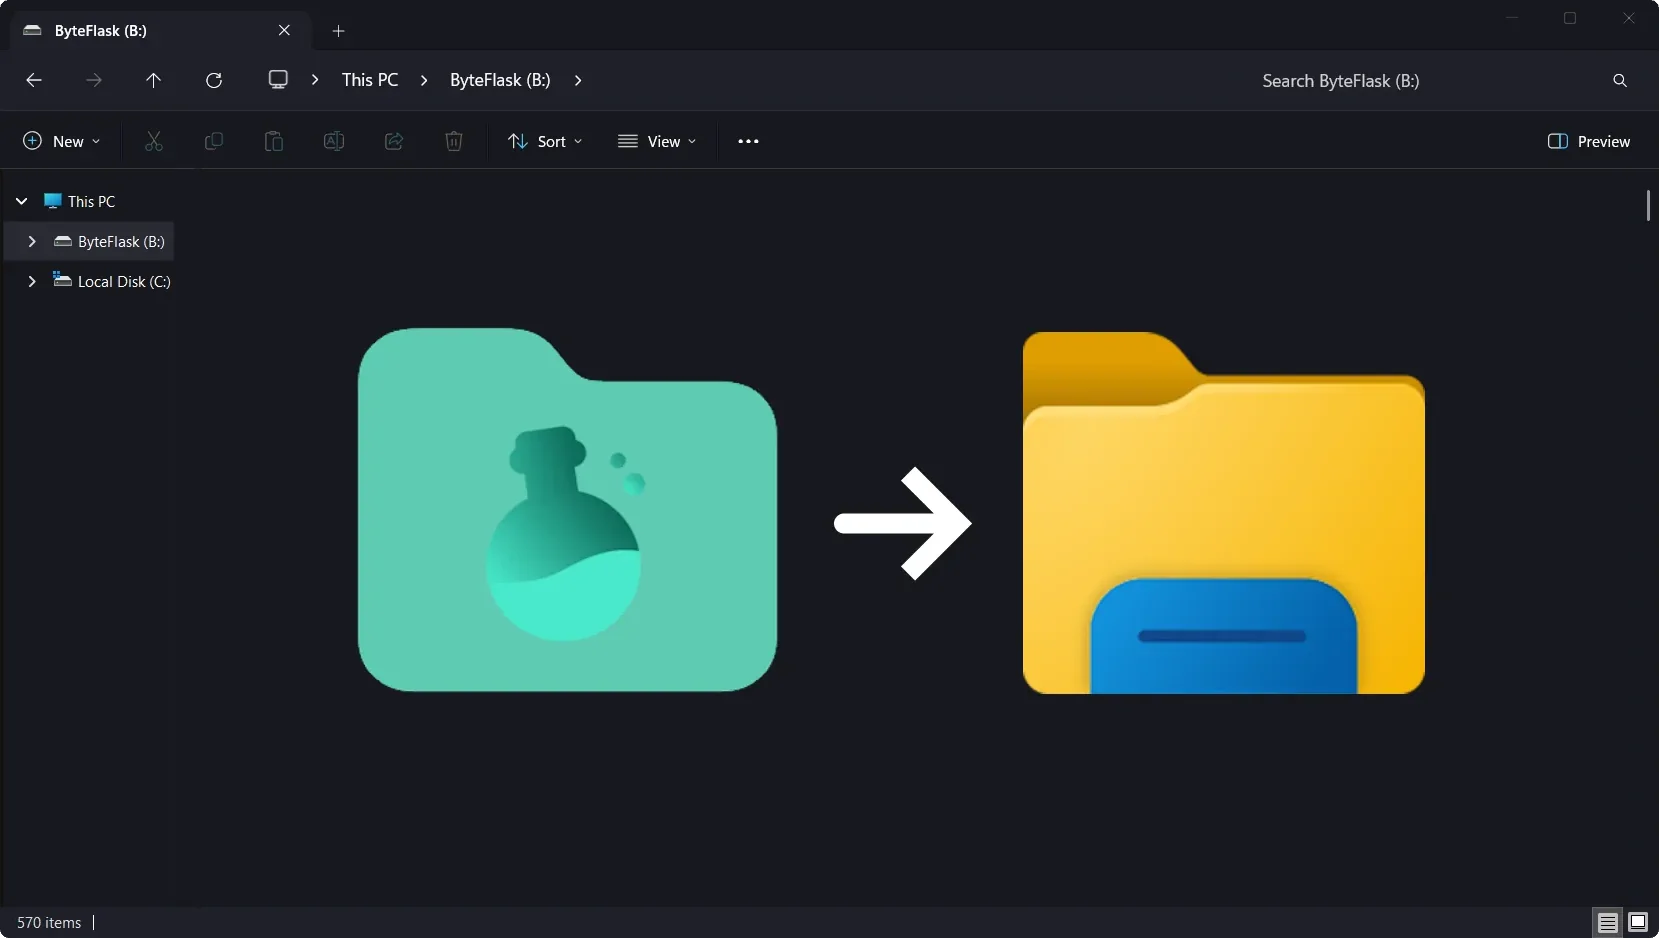
Task: Expand the ByteFlask (B:) tree node
Action: click(x=32, y=241)
